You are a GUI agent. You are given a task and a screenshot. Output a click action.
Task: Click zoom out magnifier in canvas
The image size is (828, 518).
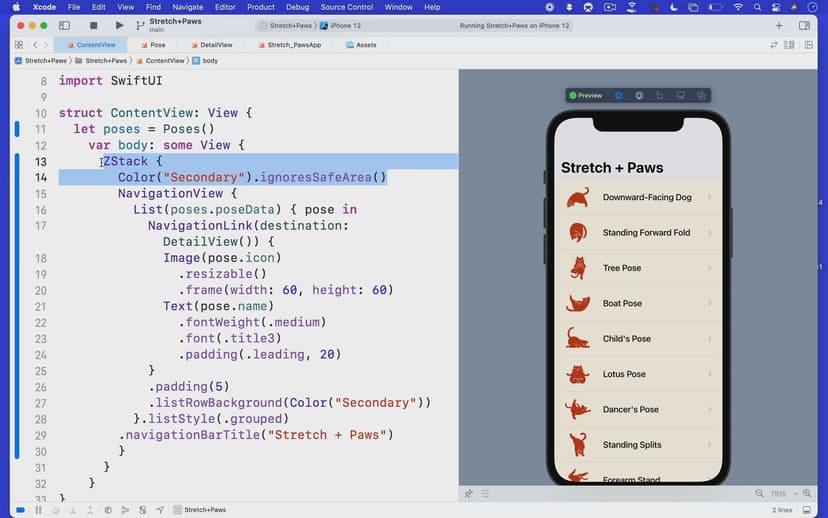(759, 493)
